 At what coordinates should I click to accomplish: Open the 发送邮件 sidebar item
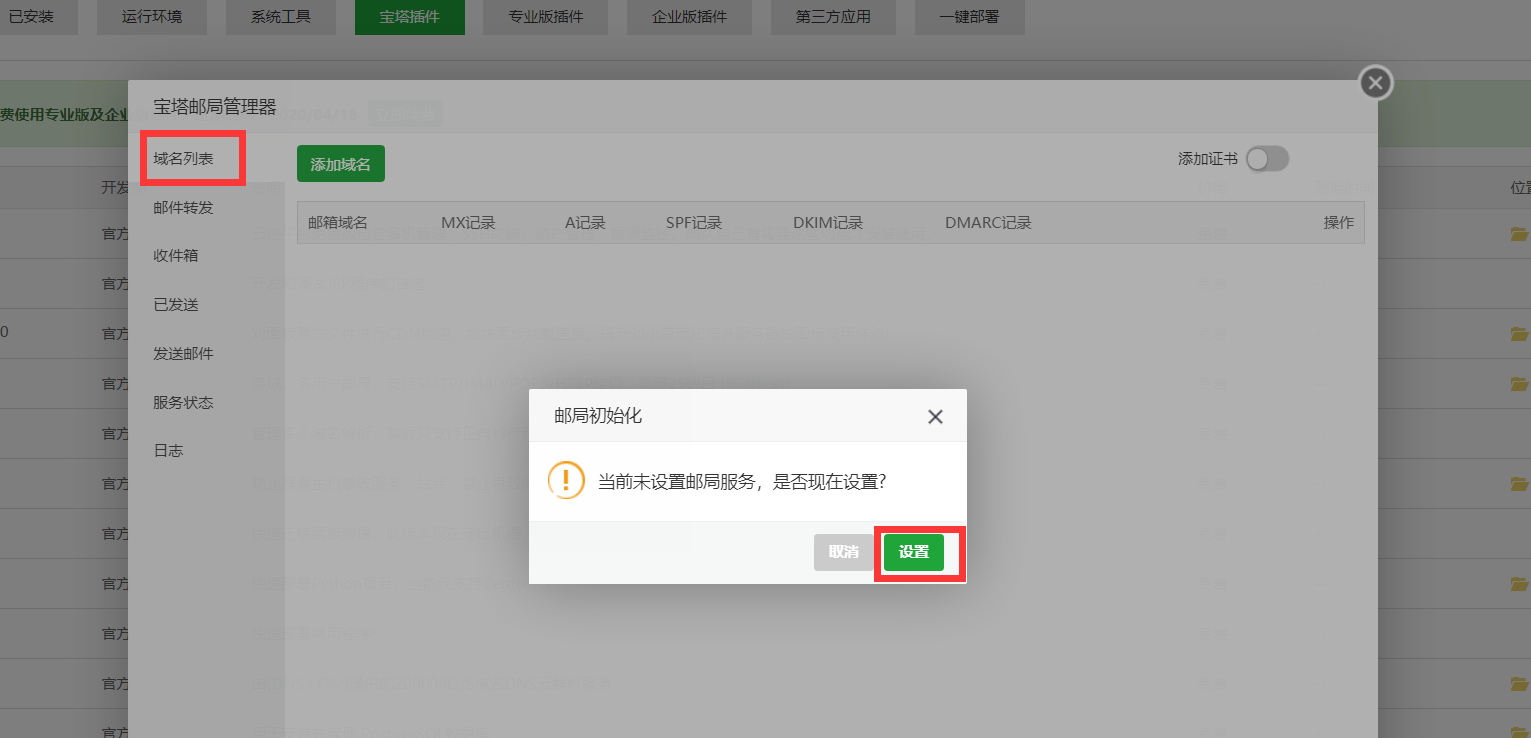click(183, 354)
